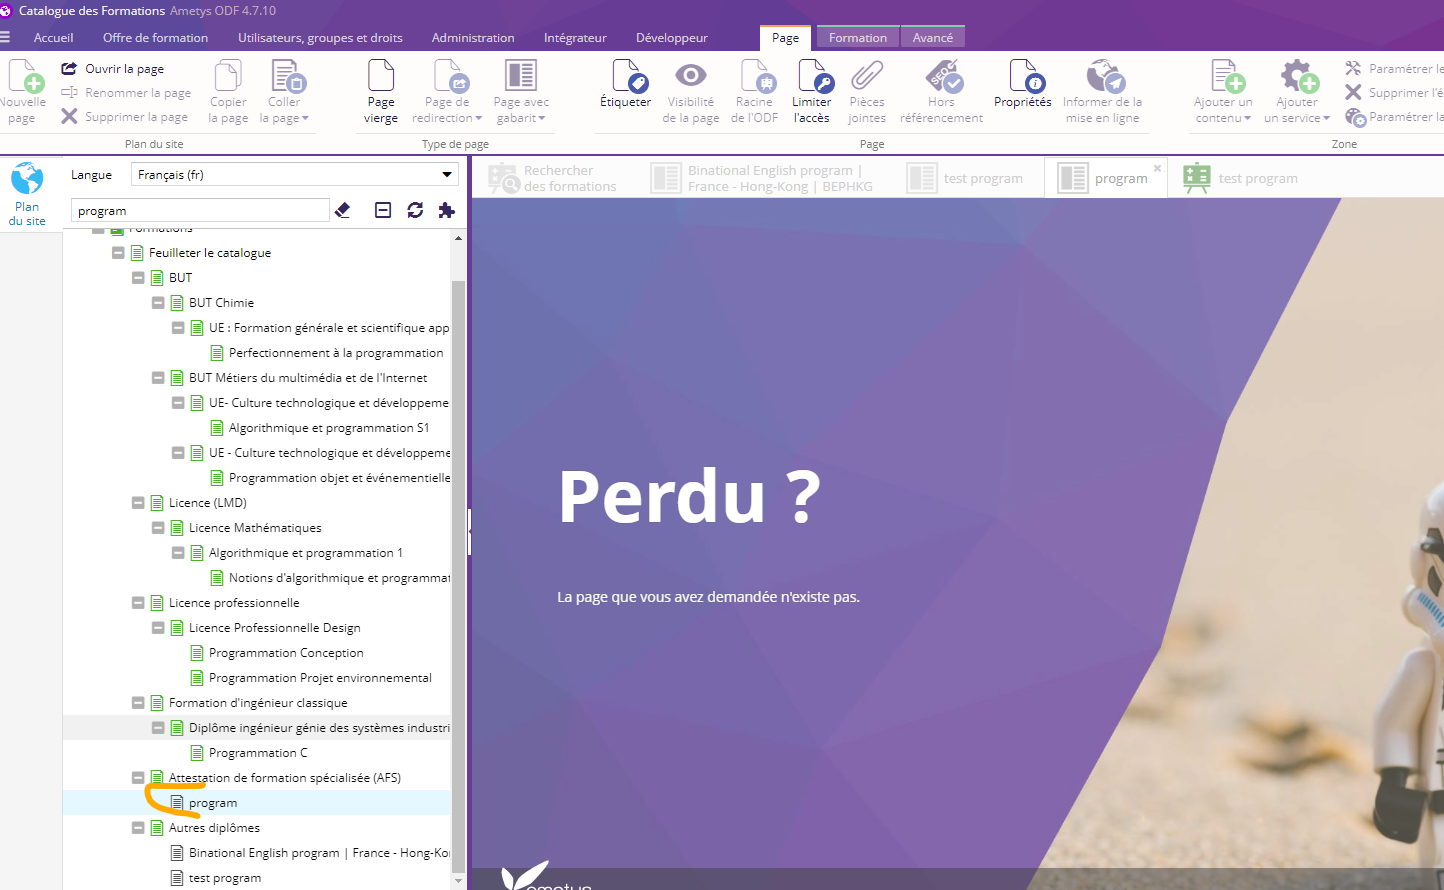
Task: Open the Langue dropdown
Action: coord(295,175)
